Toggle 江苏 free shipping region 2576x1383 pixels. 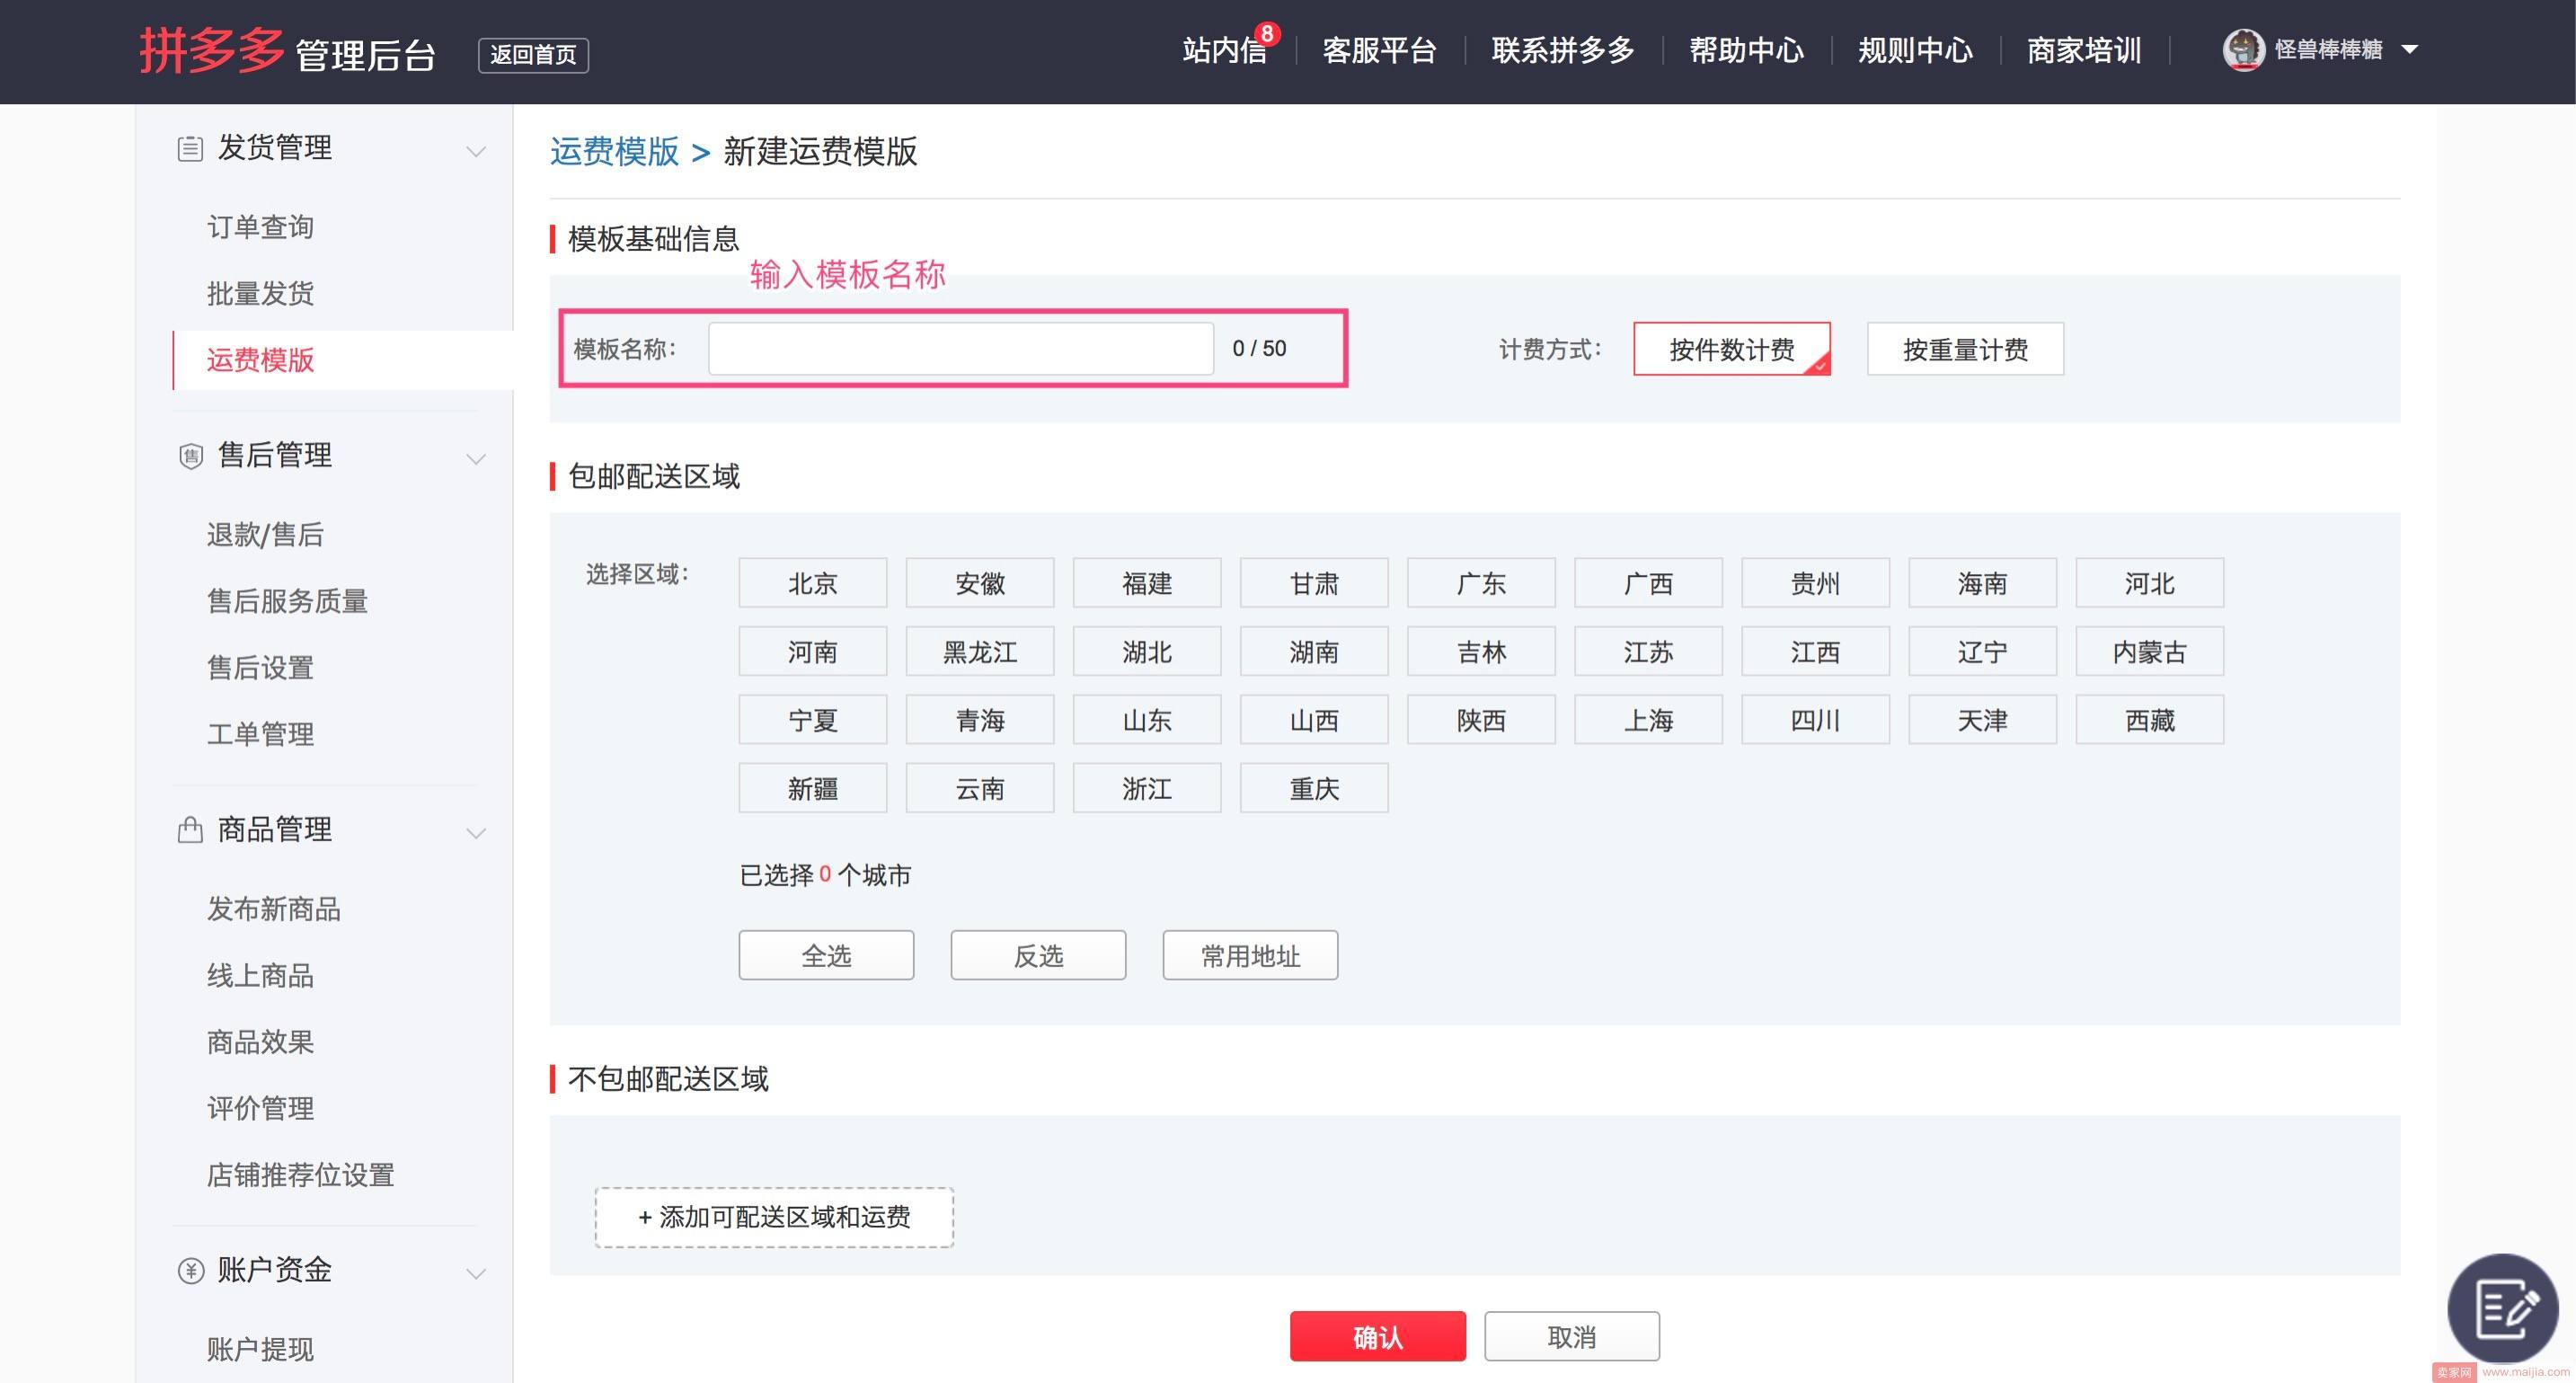coord(1648,652)
